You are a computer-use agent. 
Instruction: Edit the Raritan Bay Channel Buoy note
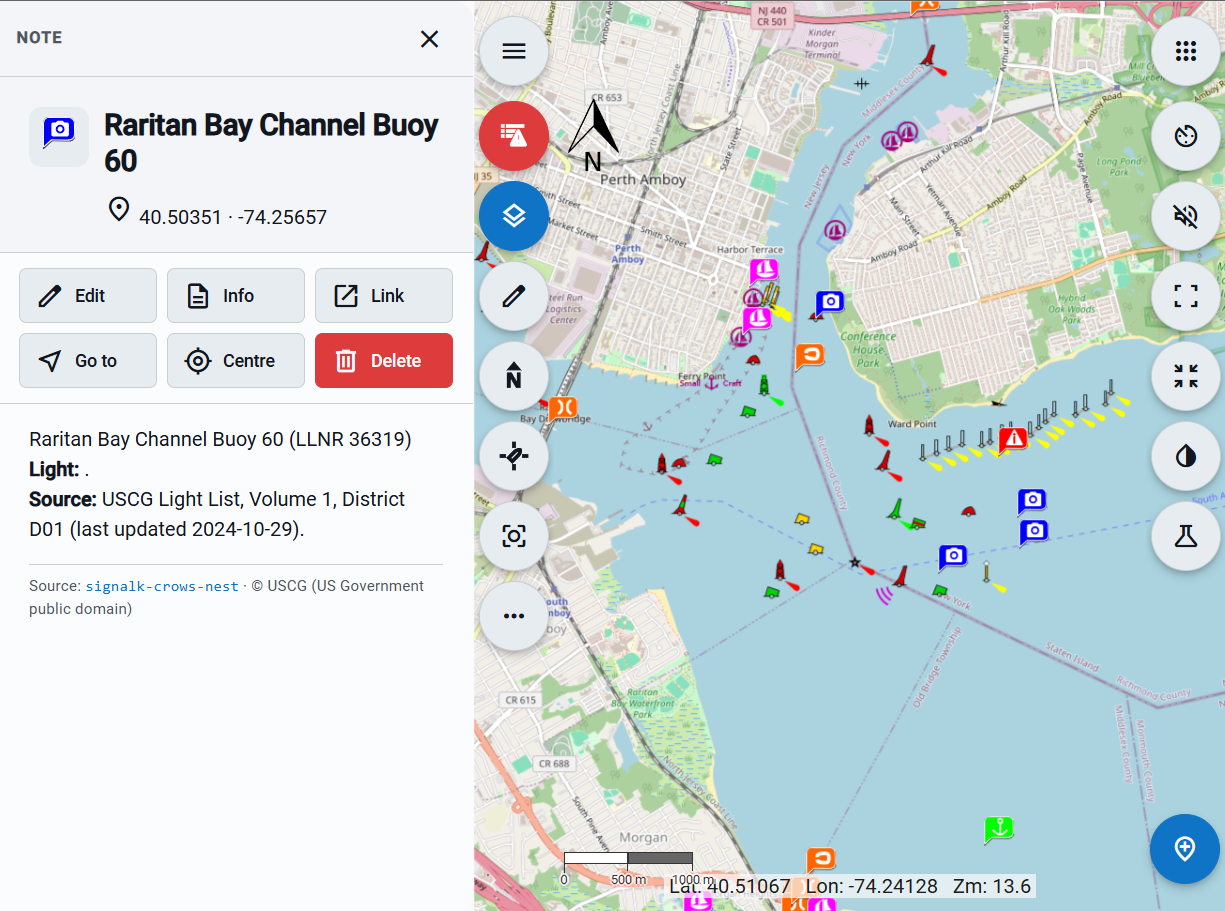click(x=88, y=296)
